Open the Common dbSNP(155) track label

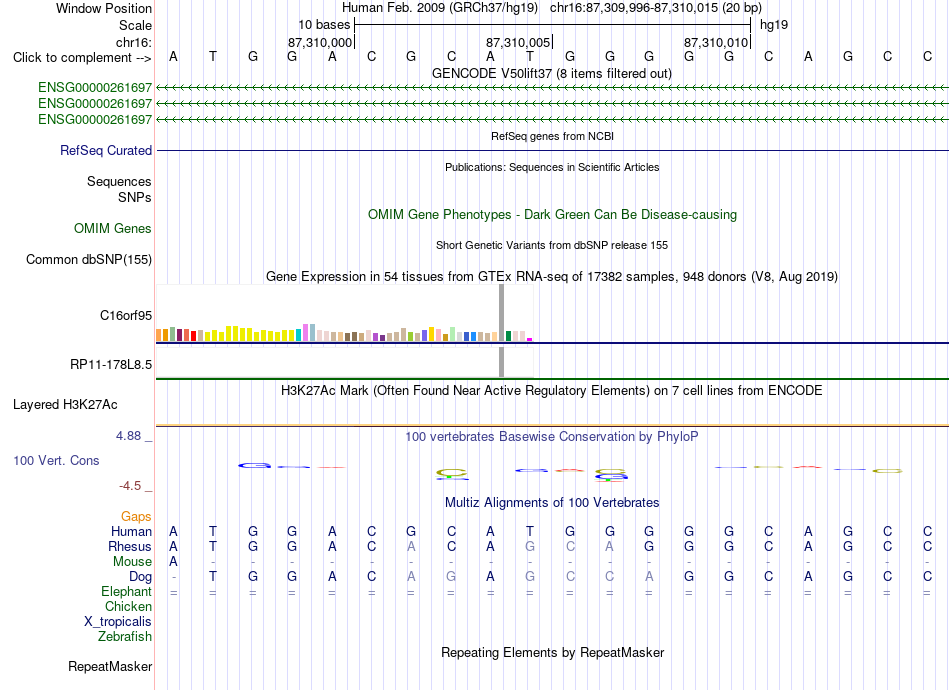coord(89,259)
